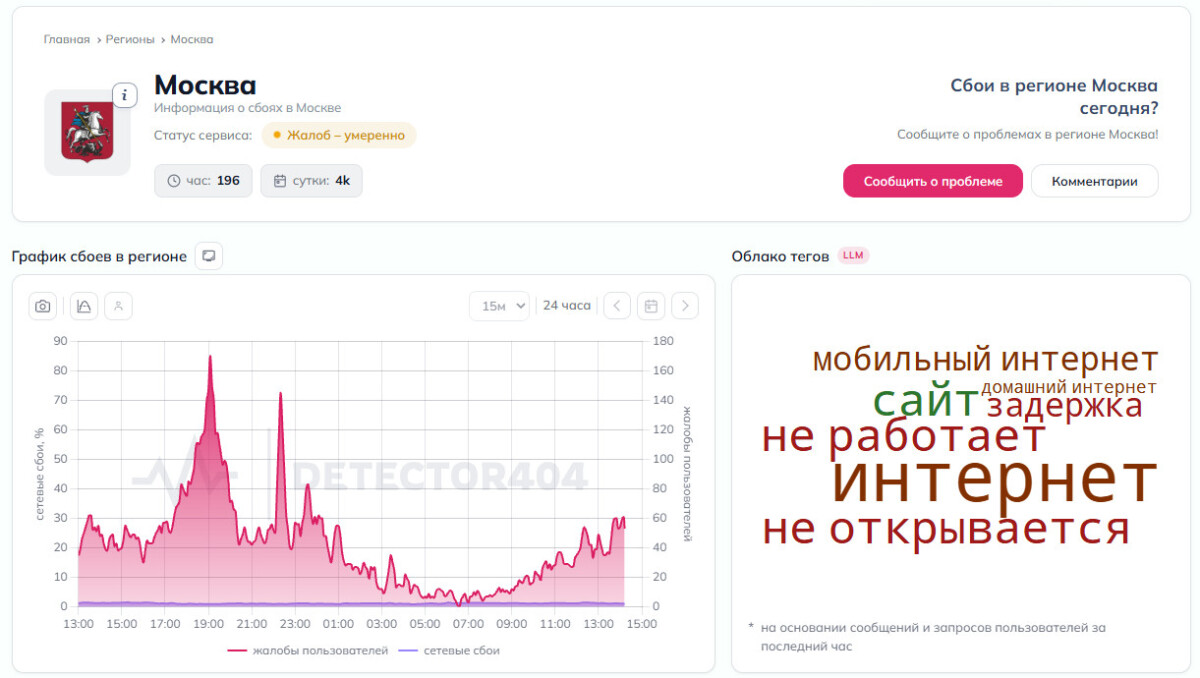Image resolution: width=1200 pixels, height=678 pixels.
Task: Click График сбоев в регионе heading
Action: pos(99,256)
